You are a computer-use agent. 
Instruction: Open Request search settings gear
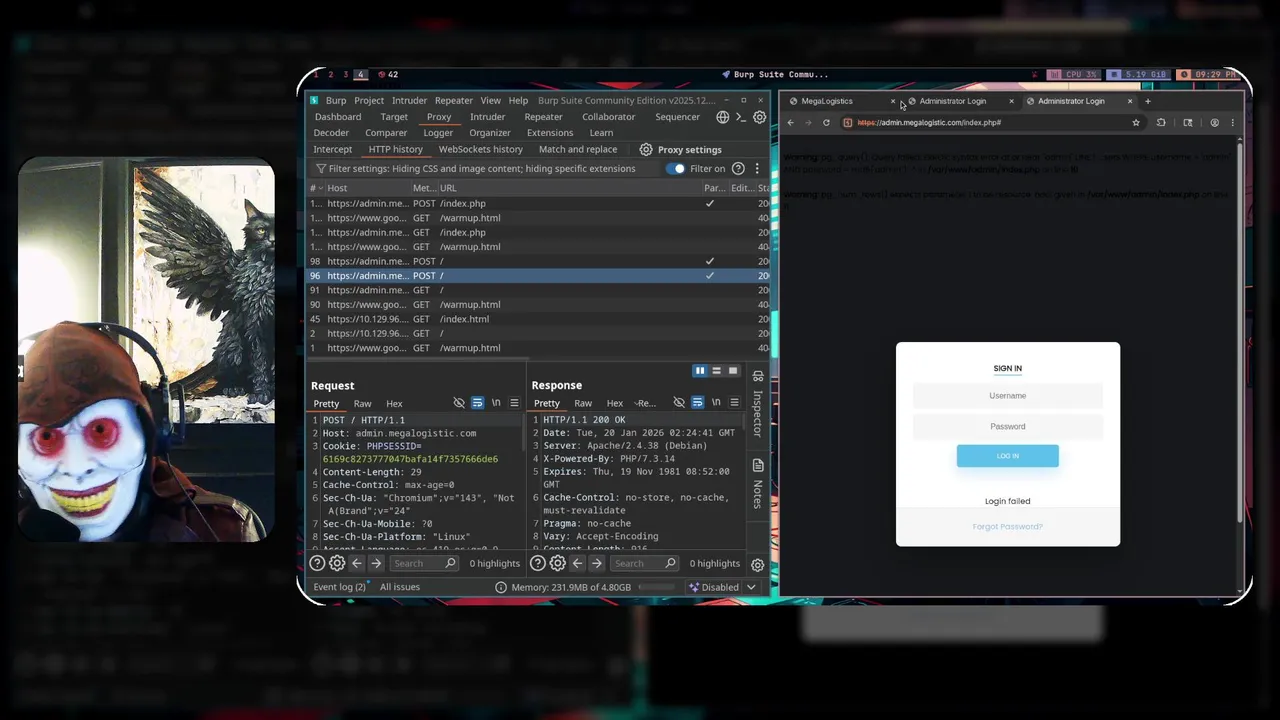click(337, 564)
